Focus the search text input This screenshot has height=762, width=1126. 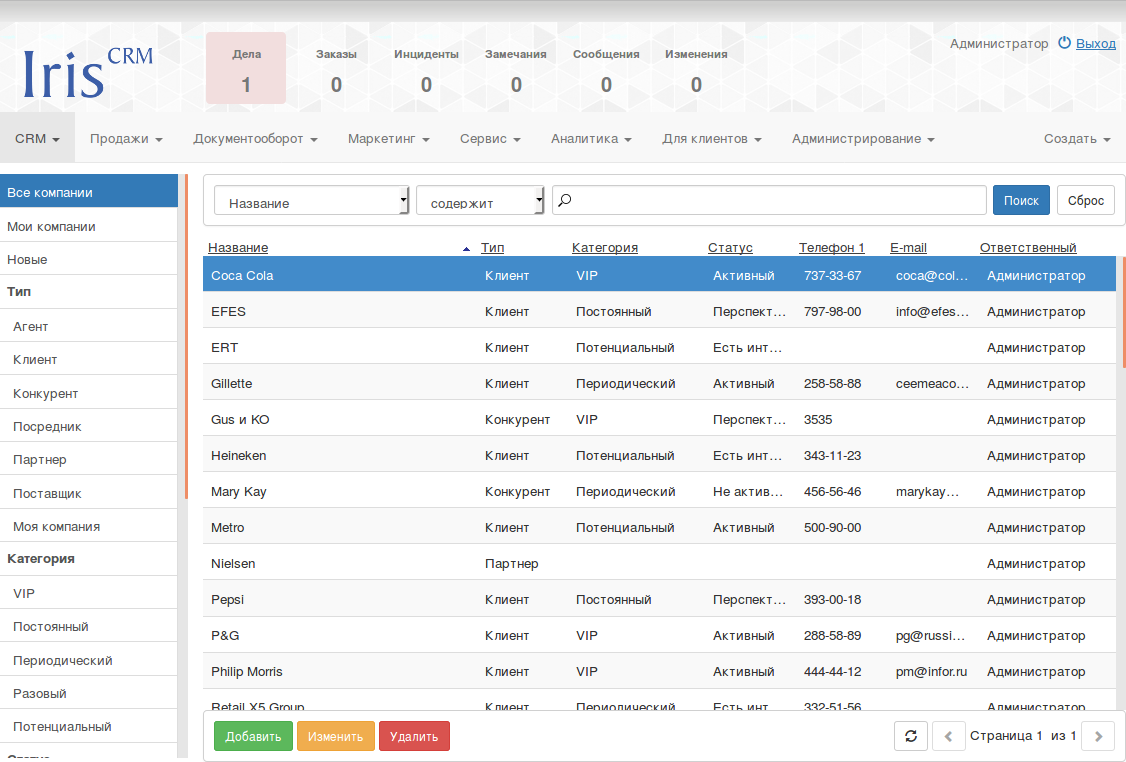[769, 200]
